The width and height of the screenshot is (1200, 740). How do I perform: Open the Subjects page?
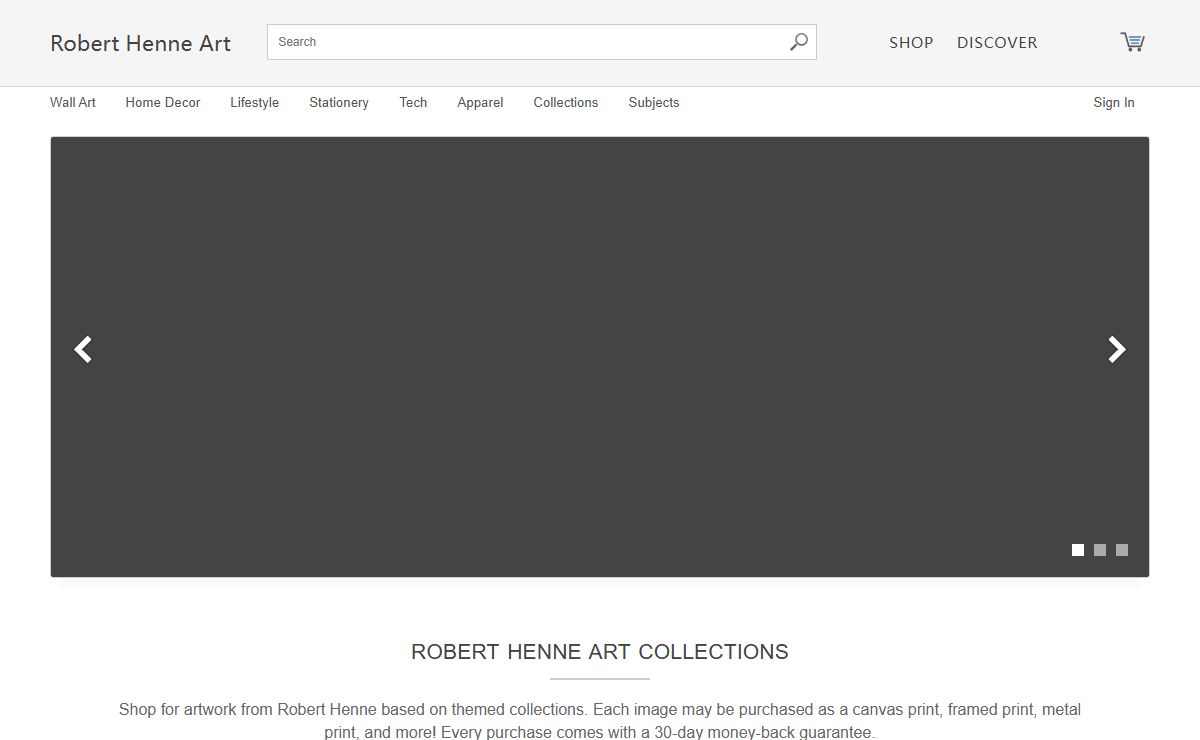coord(654,102)
